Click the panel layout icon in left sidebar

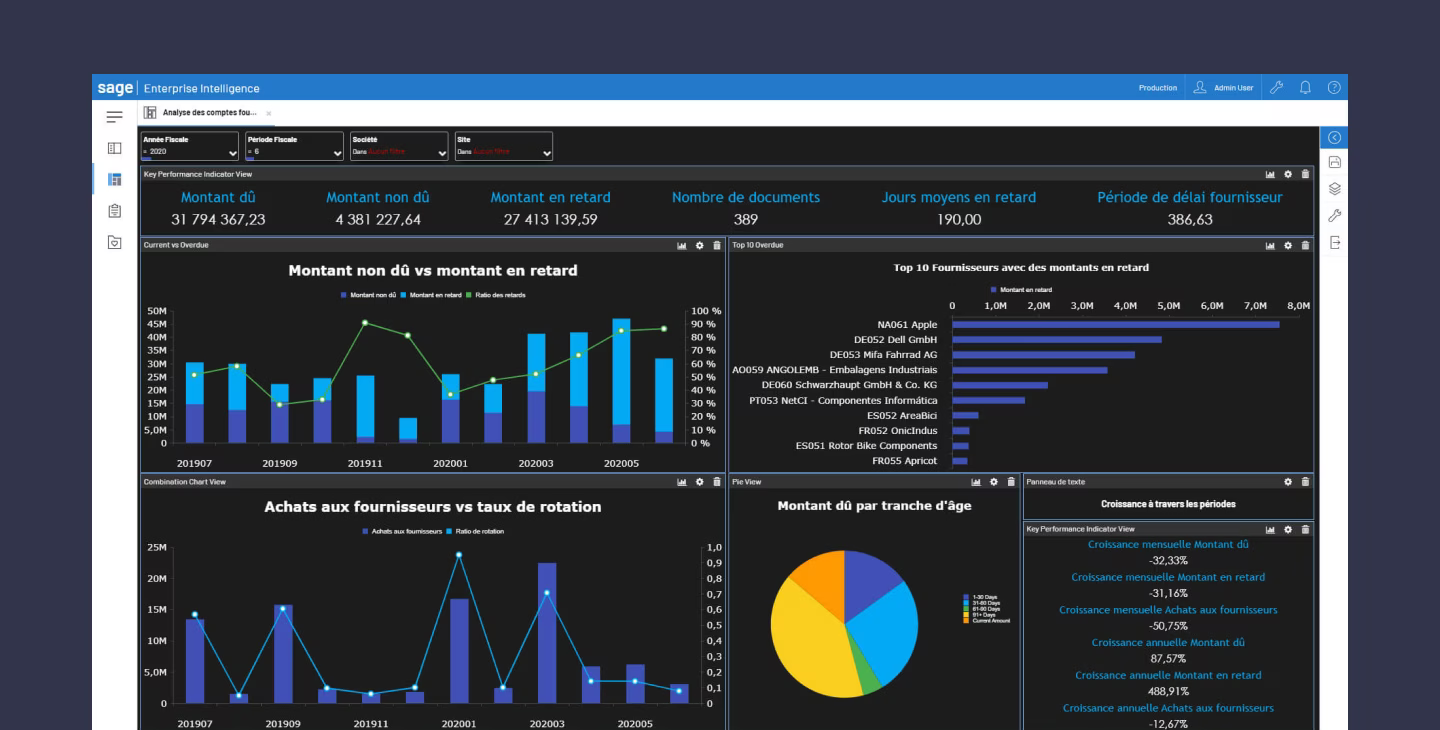[x=114, y=148]
